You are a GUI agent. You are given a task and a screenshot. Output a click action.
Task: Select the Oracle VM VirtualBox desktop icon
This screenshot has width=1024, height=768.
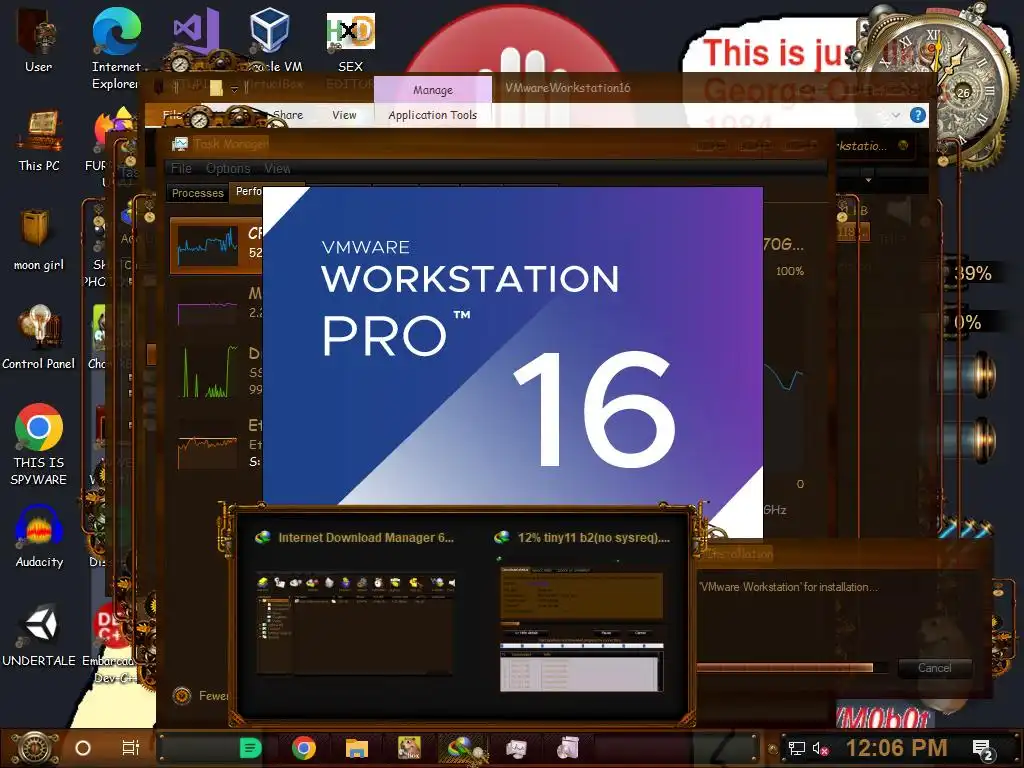coord(270,39)
